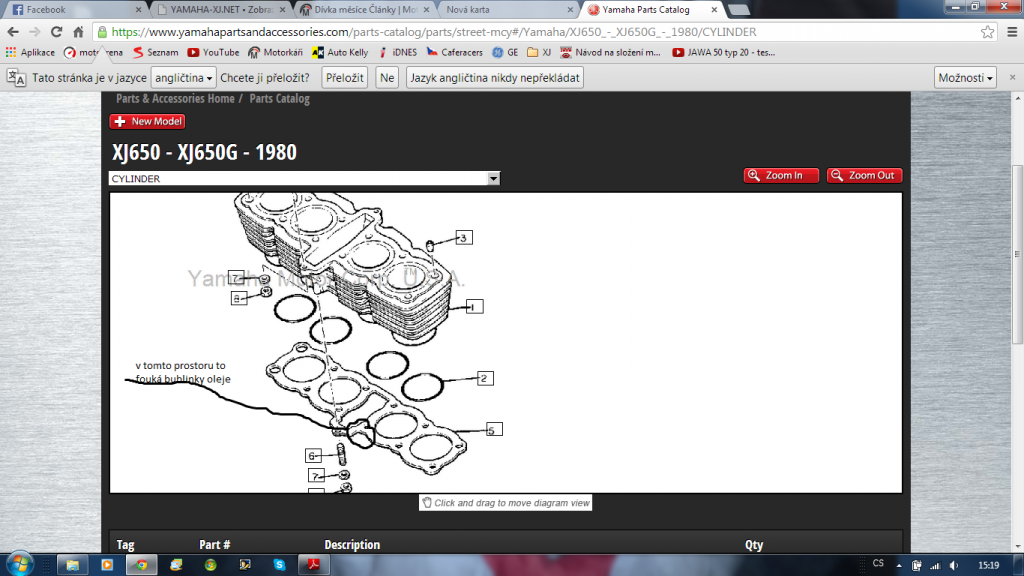The height and width of the screenshot is (576, 1024).
Task: Expand the angličtina language dropdown
Action: (184, 78)
